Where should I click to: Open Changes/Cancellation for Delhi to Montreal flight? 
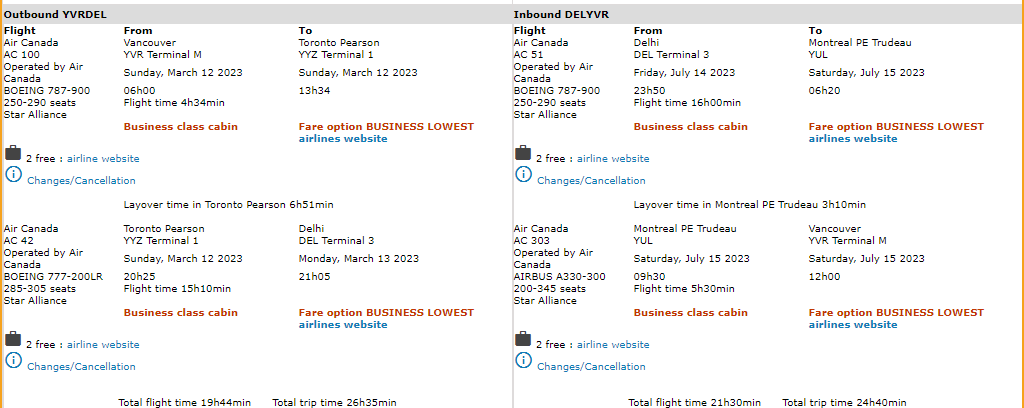pos(591,181)
